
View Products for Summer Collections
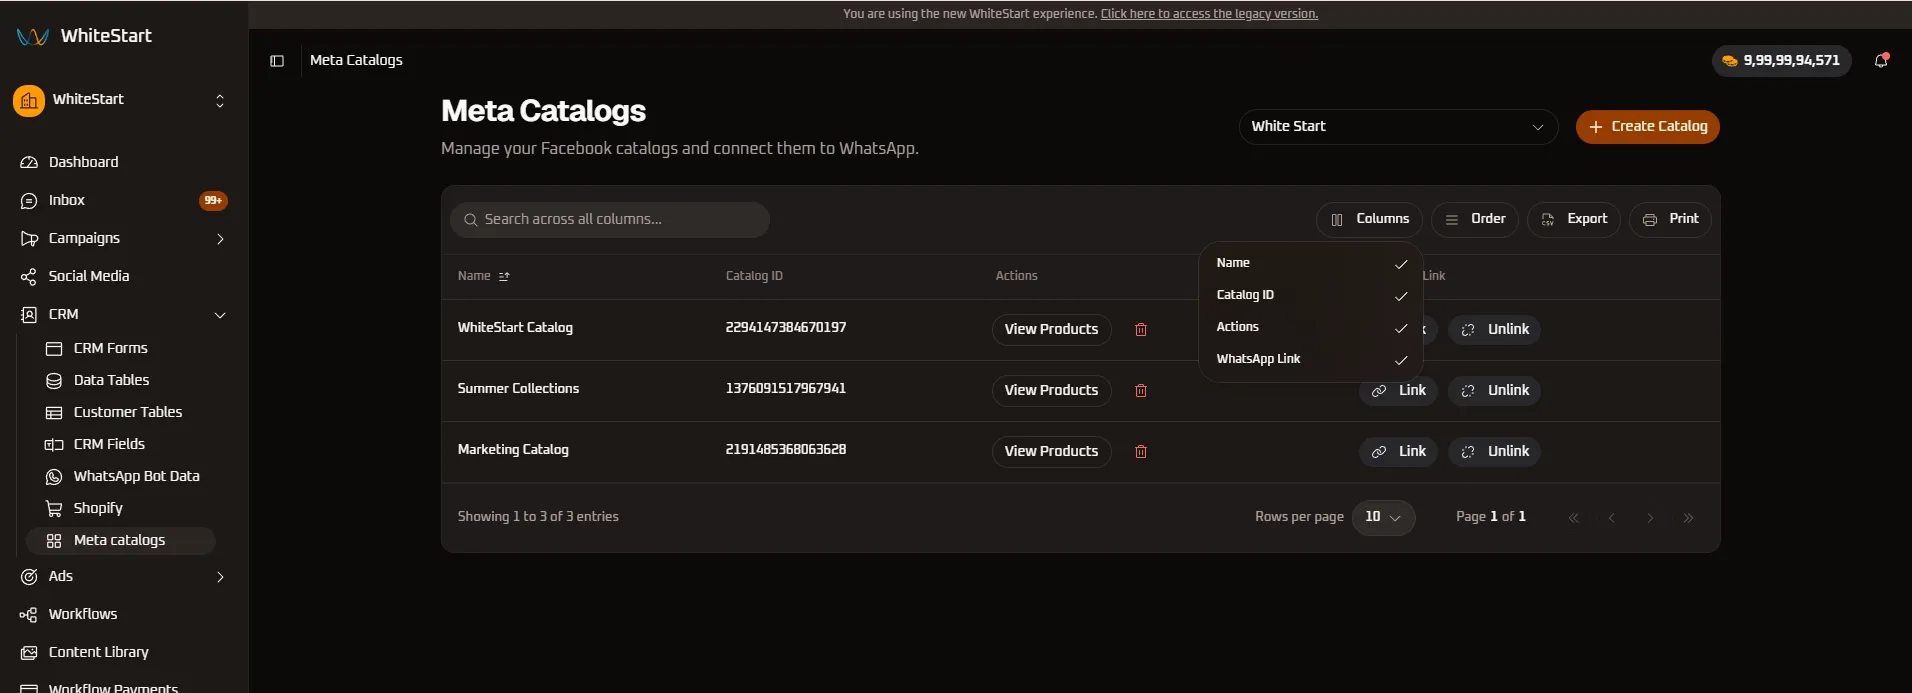pos(1051,391)
